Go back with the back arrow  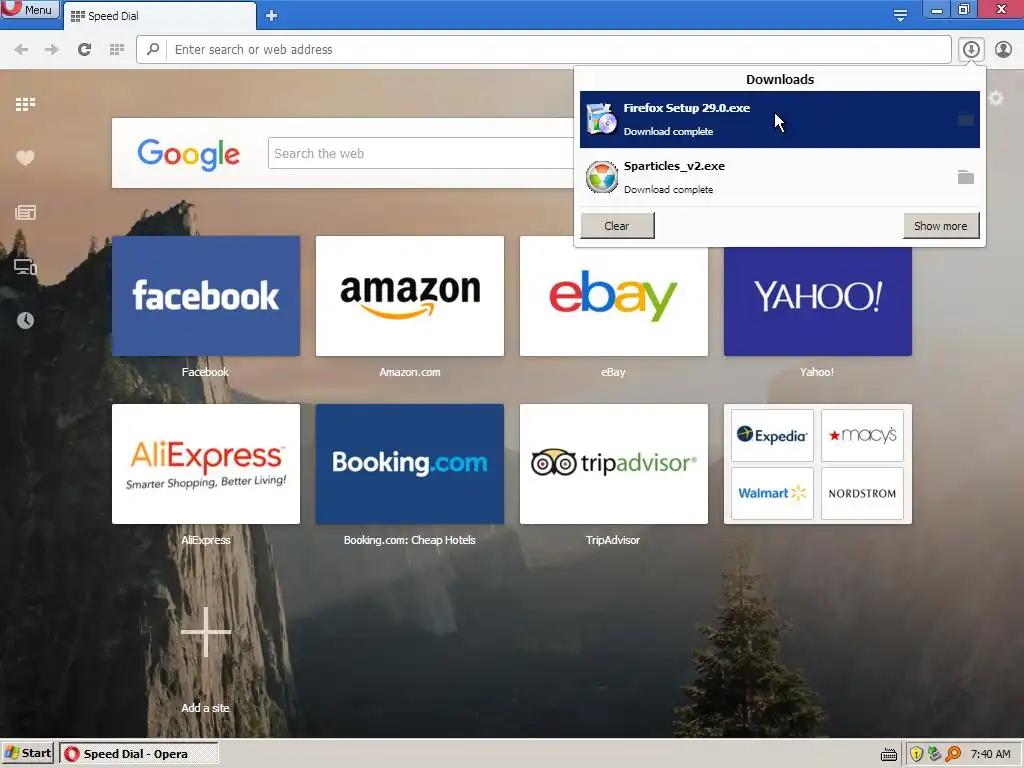pyautogui.click(x=21, y=50)
